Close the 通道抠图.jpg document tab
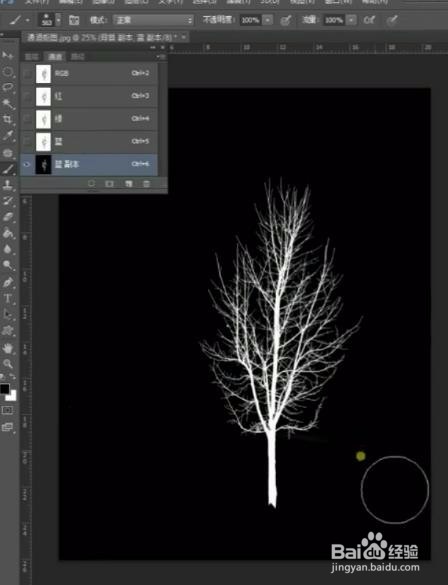This screenshot has height=585, width=448. 184,37
